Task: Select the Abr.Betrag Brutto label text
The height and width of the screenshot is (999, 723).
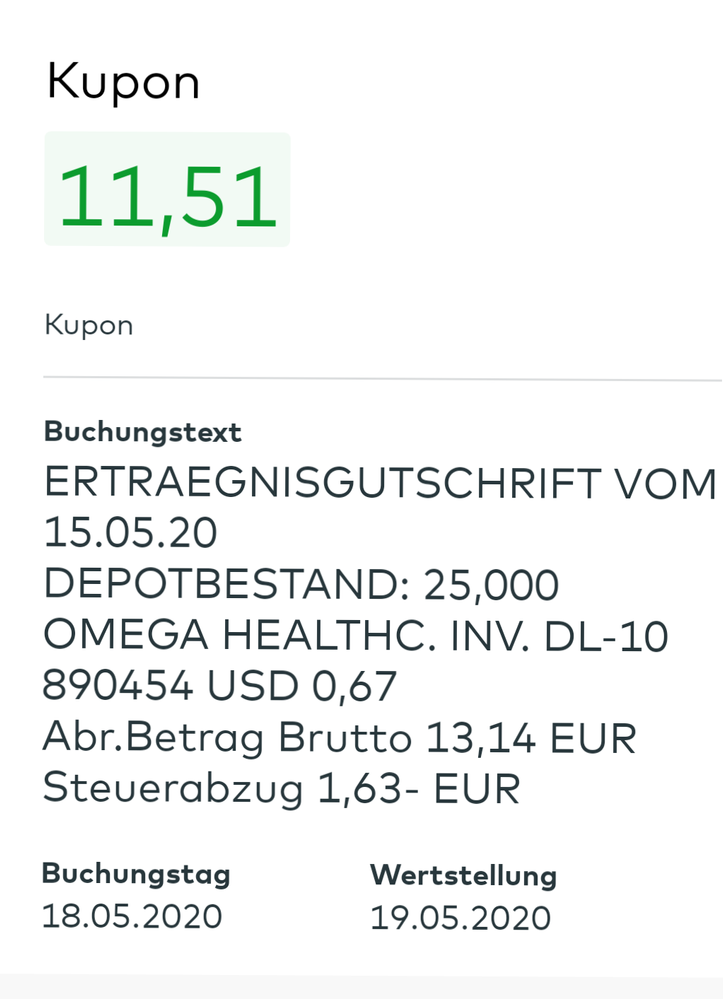Action: [227, 738]
